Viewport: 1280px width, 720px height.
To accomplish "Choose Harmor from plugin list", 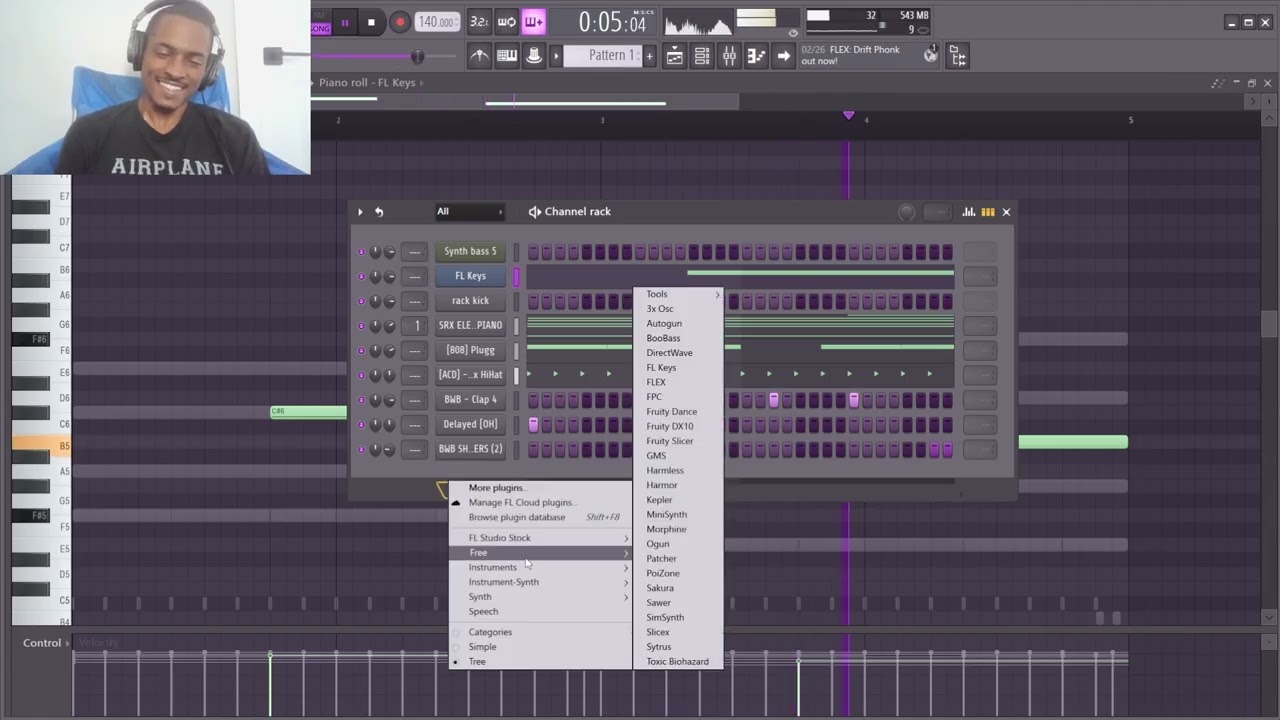I will click(678, 485).
